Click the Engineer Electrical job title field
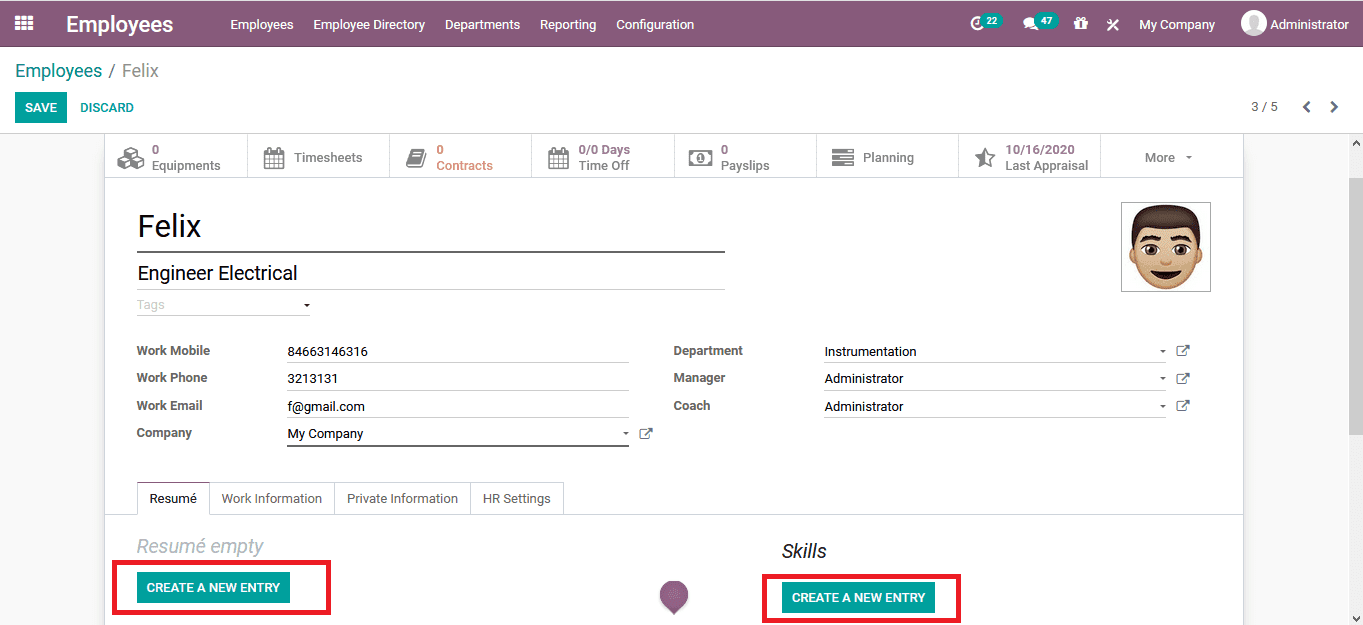This screenshot has height=625, width=1363. coord(431,273)
